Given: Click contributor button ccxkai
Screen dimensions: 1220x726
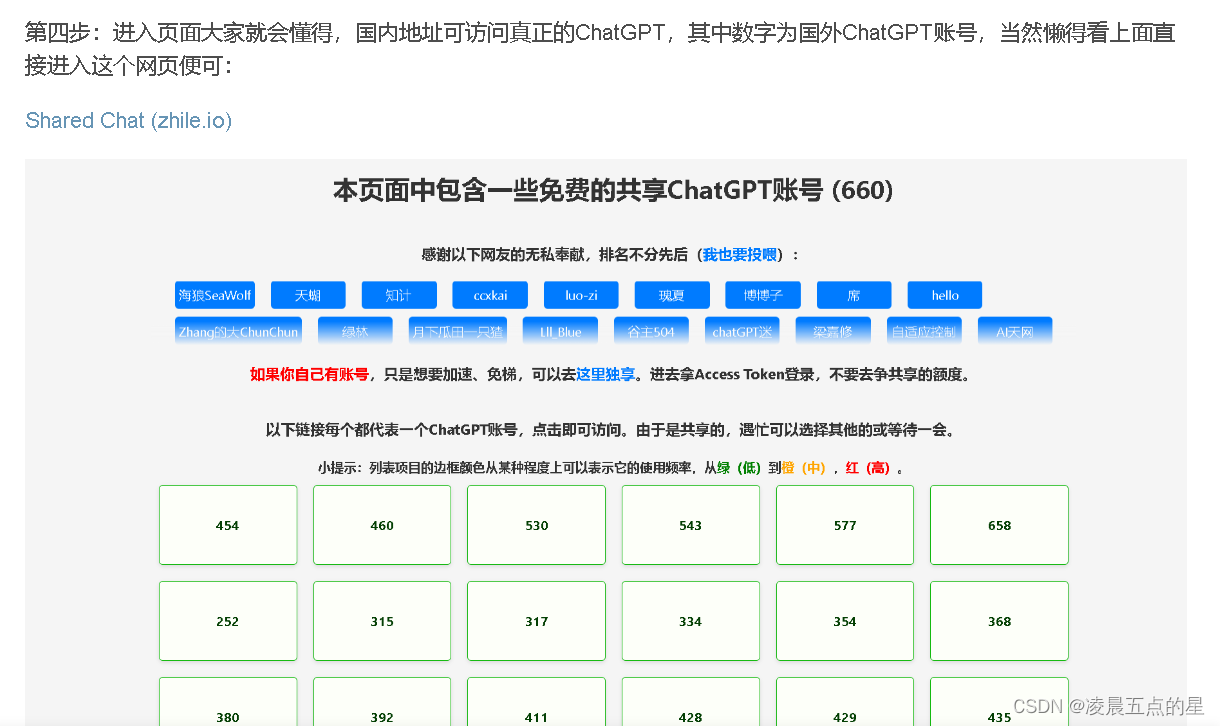Looking at the screenshot, I should pos(490,295).
